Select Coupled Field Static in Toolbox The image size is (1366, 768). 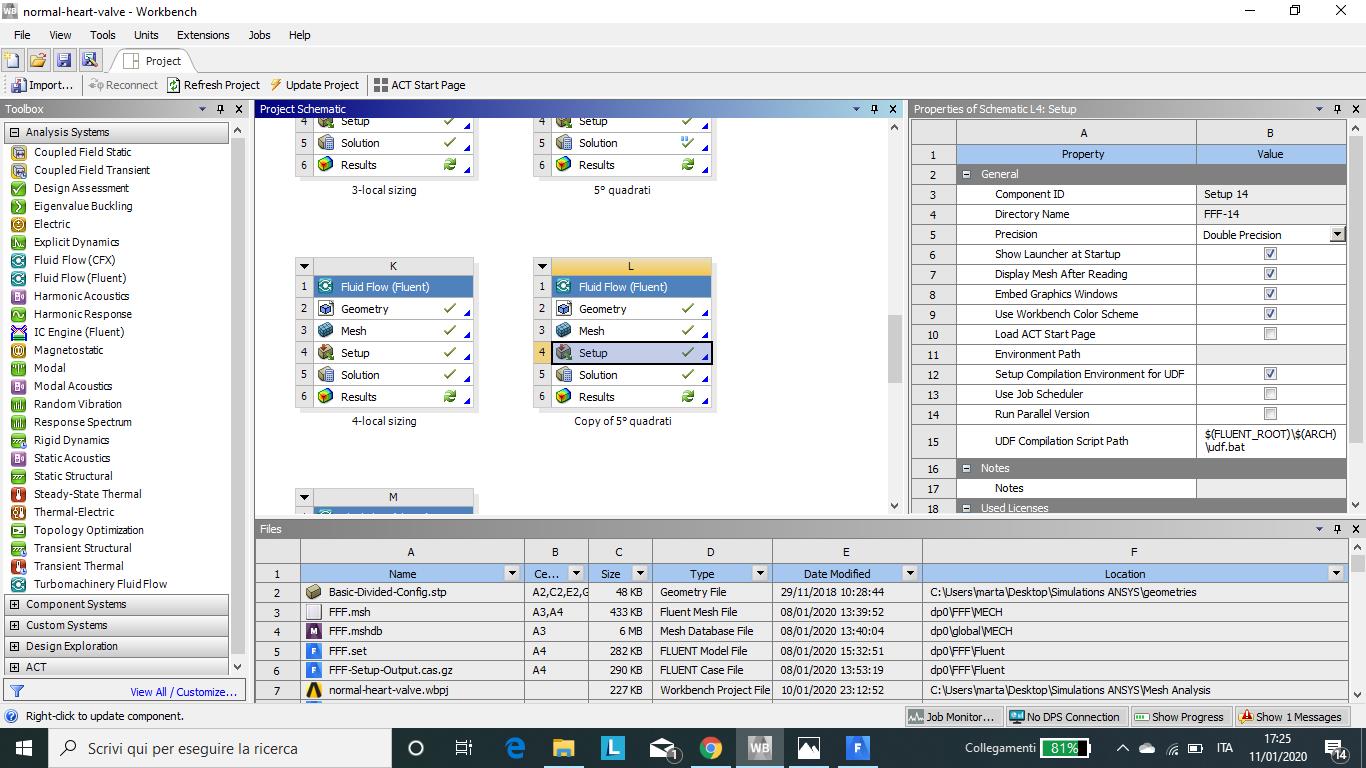(x=82, y=152)
